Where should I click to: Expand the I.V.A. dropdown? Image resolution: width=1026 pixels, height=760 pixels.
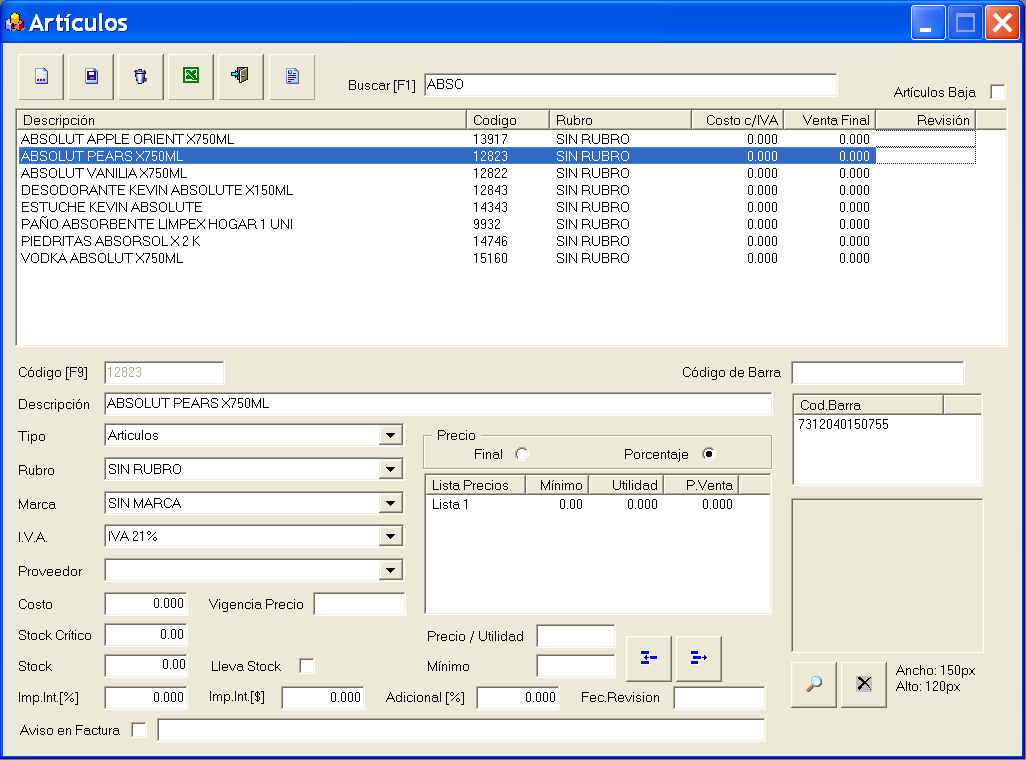[391, 537]
